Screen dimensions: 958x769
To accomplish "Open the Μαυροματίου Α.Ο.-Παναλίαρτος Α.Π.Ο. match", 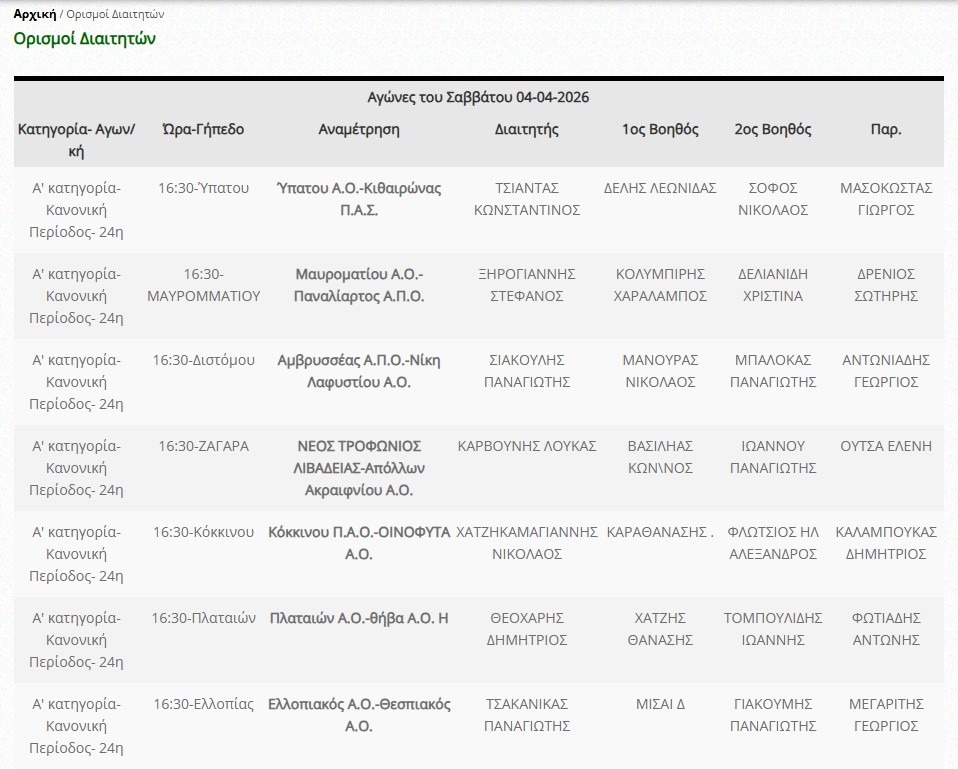I will click(x=359, y=285).
